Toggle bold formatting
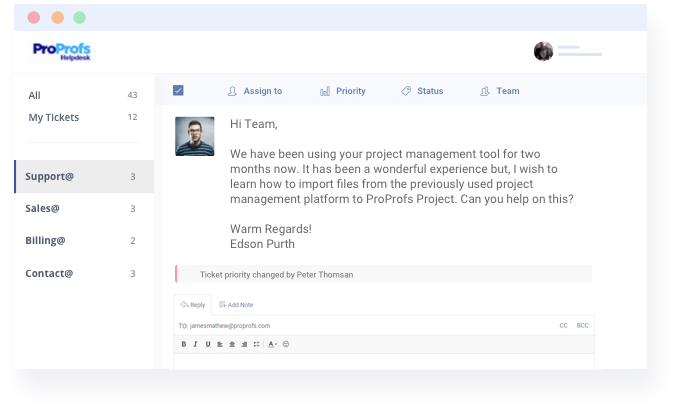This screenshot has width=679, height=411. point(184,344)
